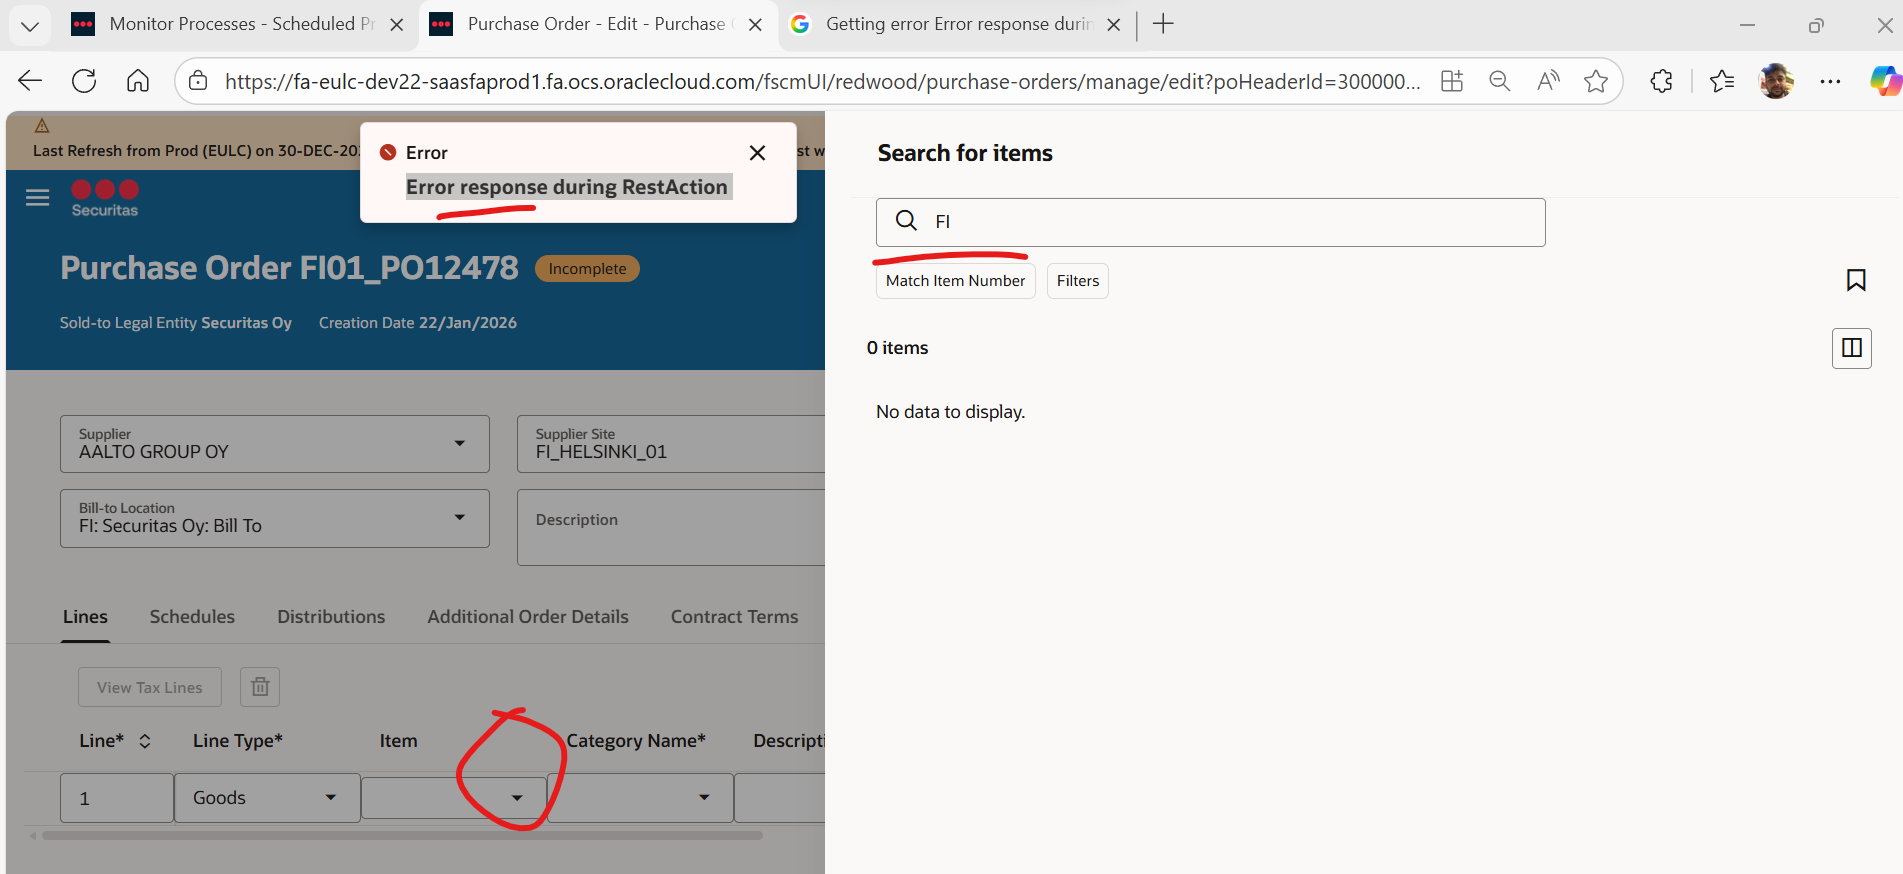Image resolution: width=1903 pixels, height=874 pixels.
Task: Open the Supplier Site field
Action: pos(671,444)
